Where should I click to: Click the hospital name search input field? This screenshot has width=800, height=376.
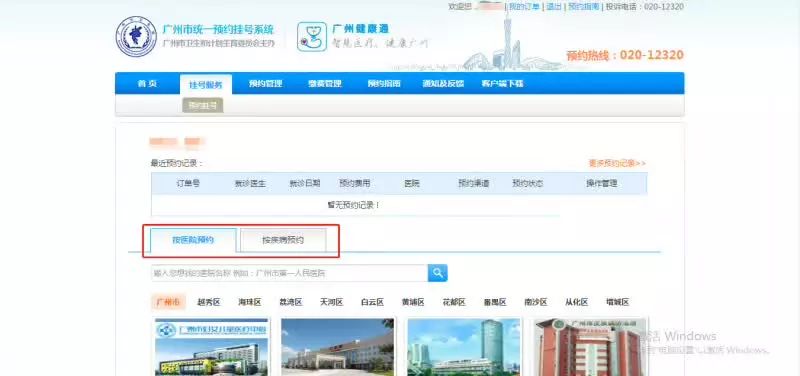289,273
